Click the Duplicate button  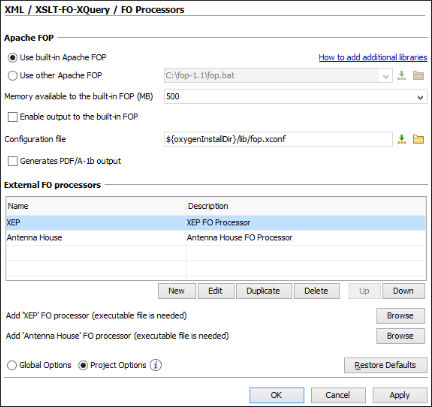pos(264,291)
